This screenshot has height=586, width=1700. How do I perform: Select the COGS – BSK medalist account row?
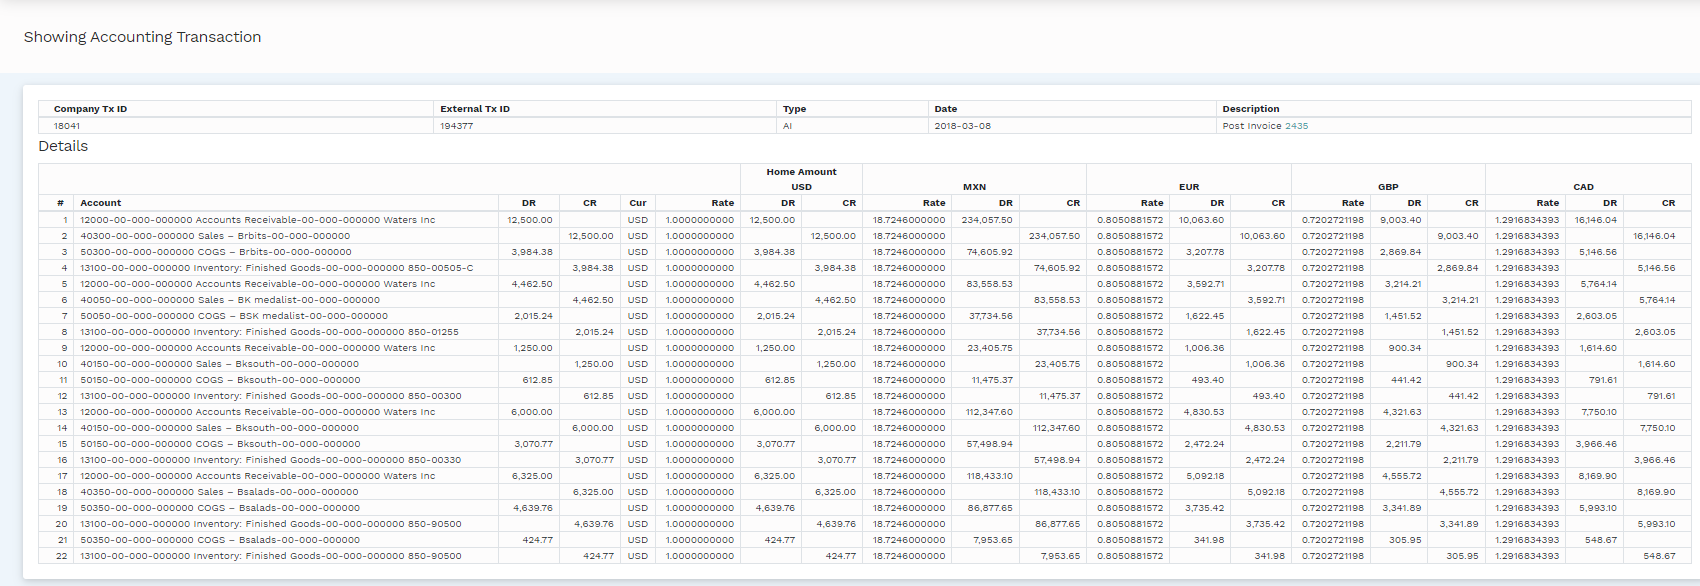[234, 316]
